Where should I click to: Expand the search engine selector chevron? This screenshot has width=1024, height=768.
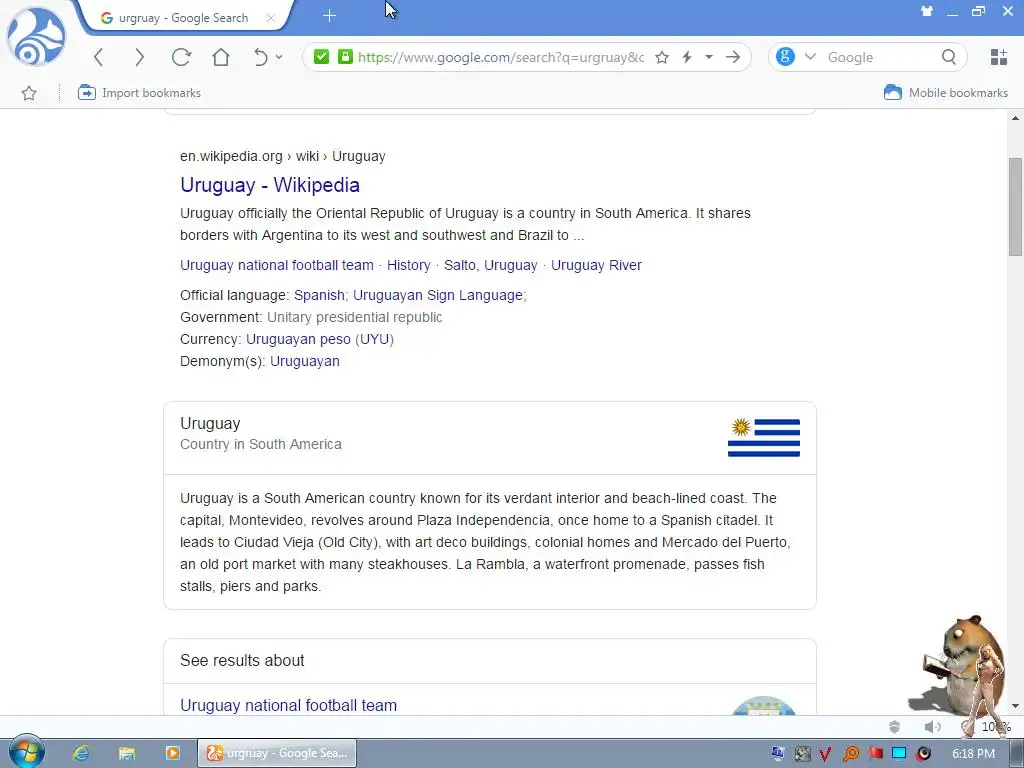[810, 57]
